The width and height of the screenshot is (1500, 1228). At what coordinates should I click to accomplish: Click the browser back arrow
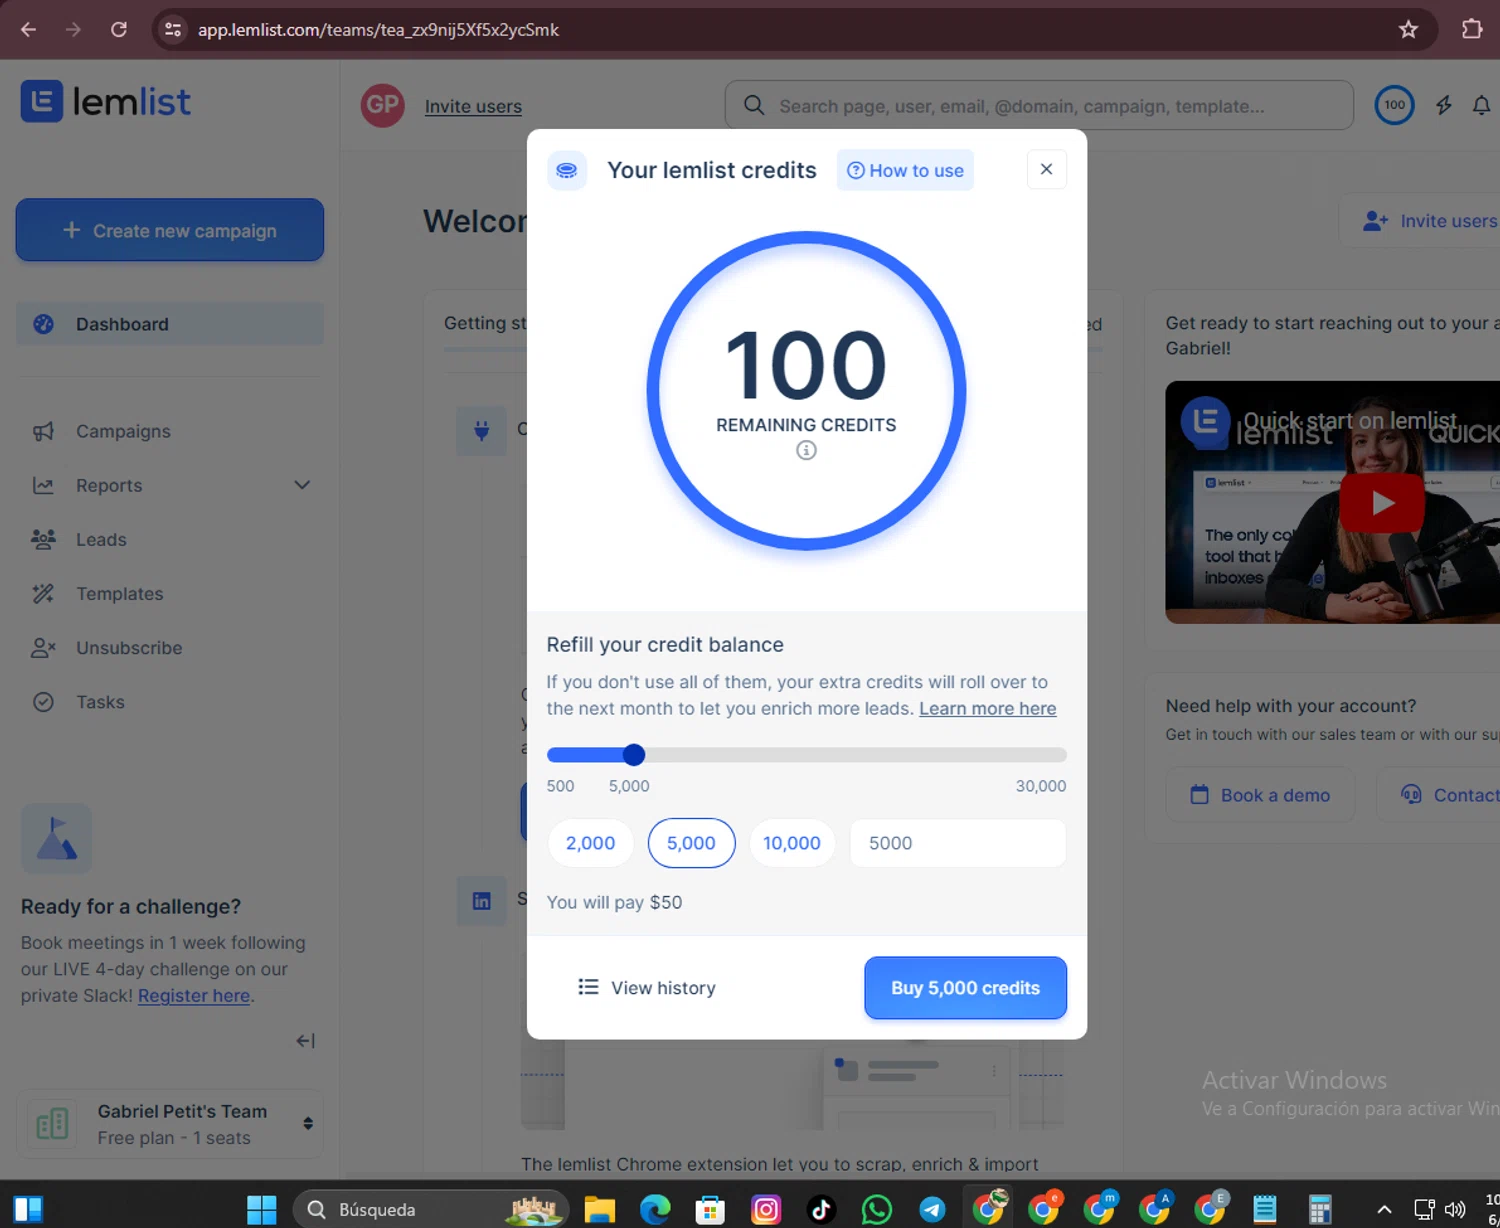[x=28, y=29]
